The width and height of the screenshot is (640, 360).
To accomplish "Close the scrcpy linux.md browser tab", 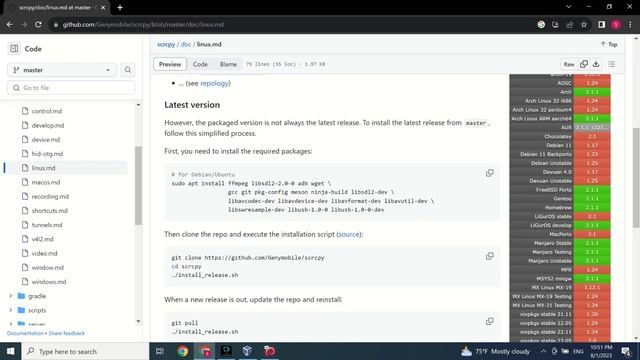I will [103, 7].
